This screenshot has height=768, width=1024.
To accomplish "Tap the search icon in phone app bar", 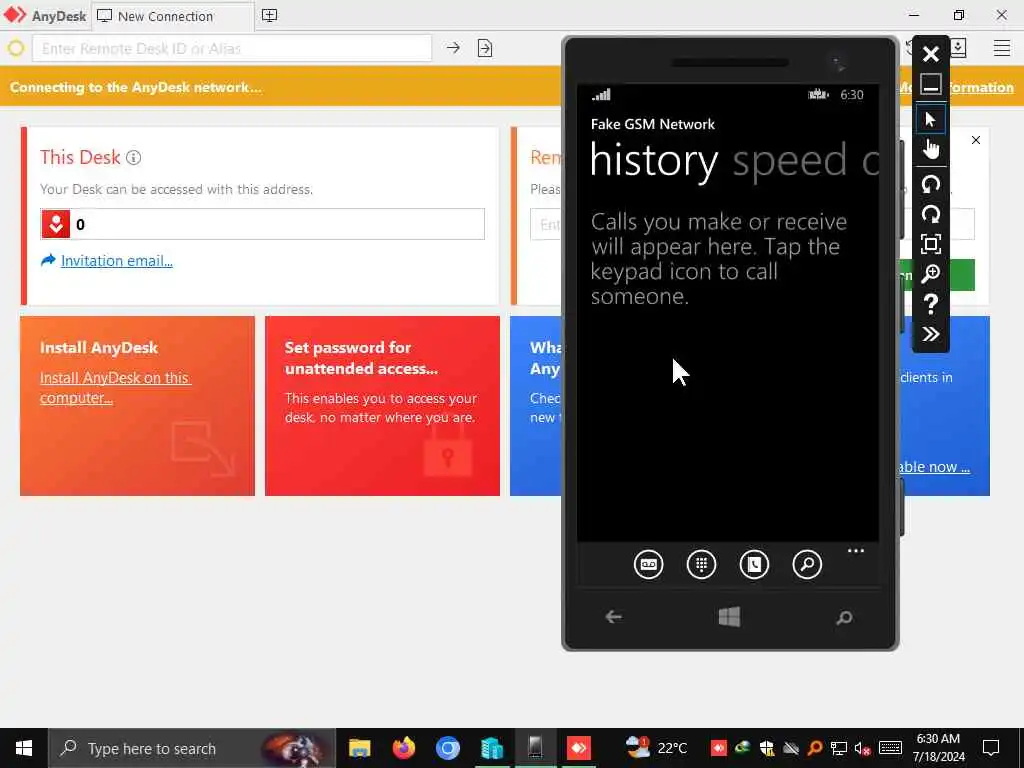I will coord(807,564).
